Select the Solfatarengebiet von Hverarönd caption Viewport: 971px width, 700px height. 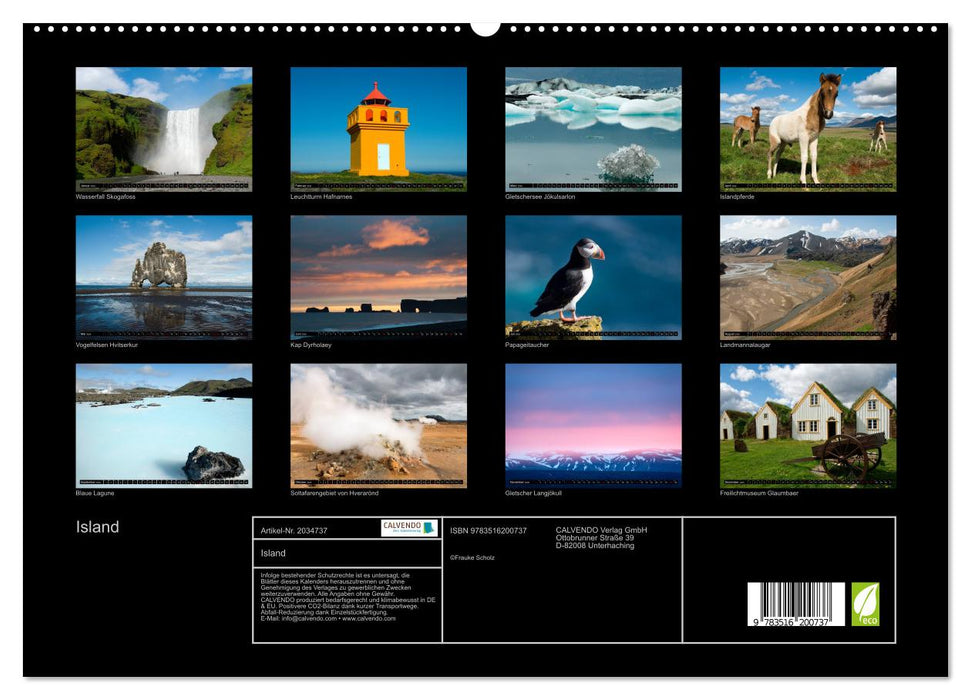click(339, 491)
